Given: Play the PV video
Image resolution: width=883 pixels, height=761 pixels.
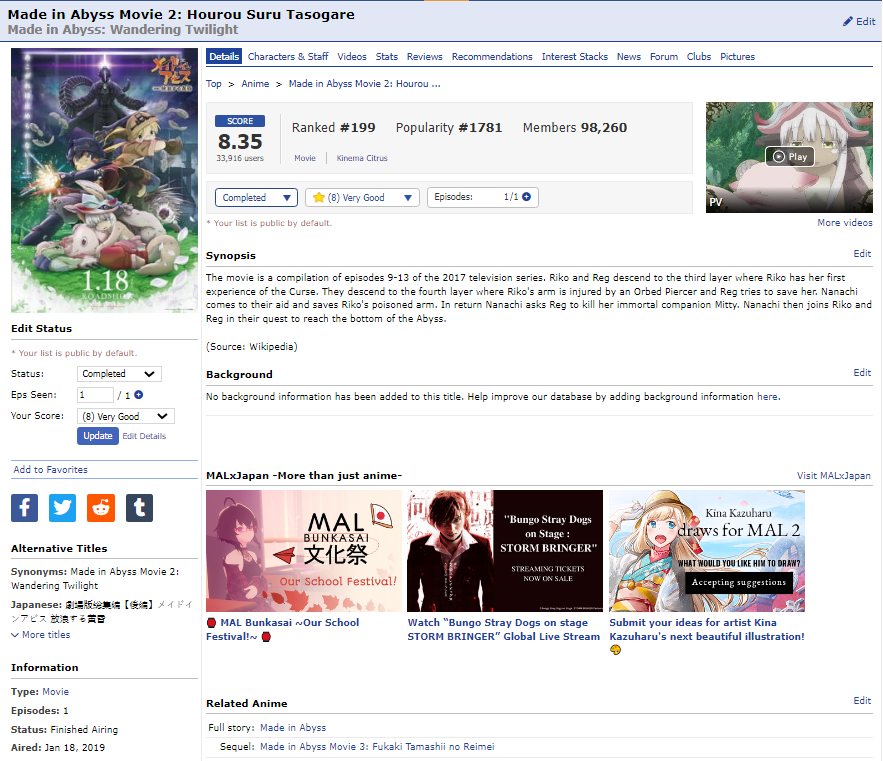Looking at the screenshot, I should coord(790,157).
